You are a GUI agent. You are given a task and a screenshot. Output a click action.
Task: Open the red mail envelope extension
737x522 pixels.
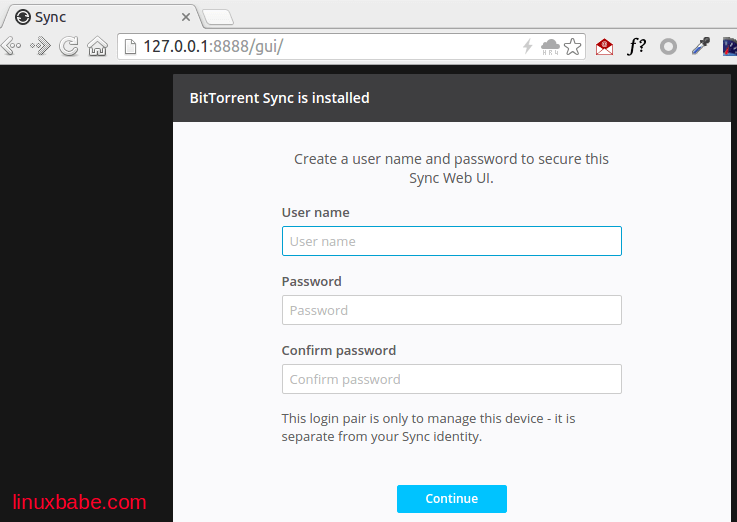click(604, 46)
